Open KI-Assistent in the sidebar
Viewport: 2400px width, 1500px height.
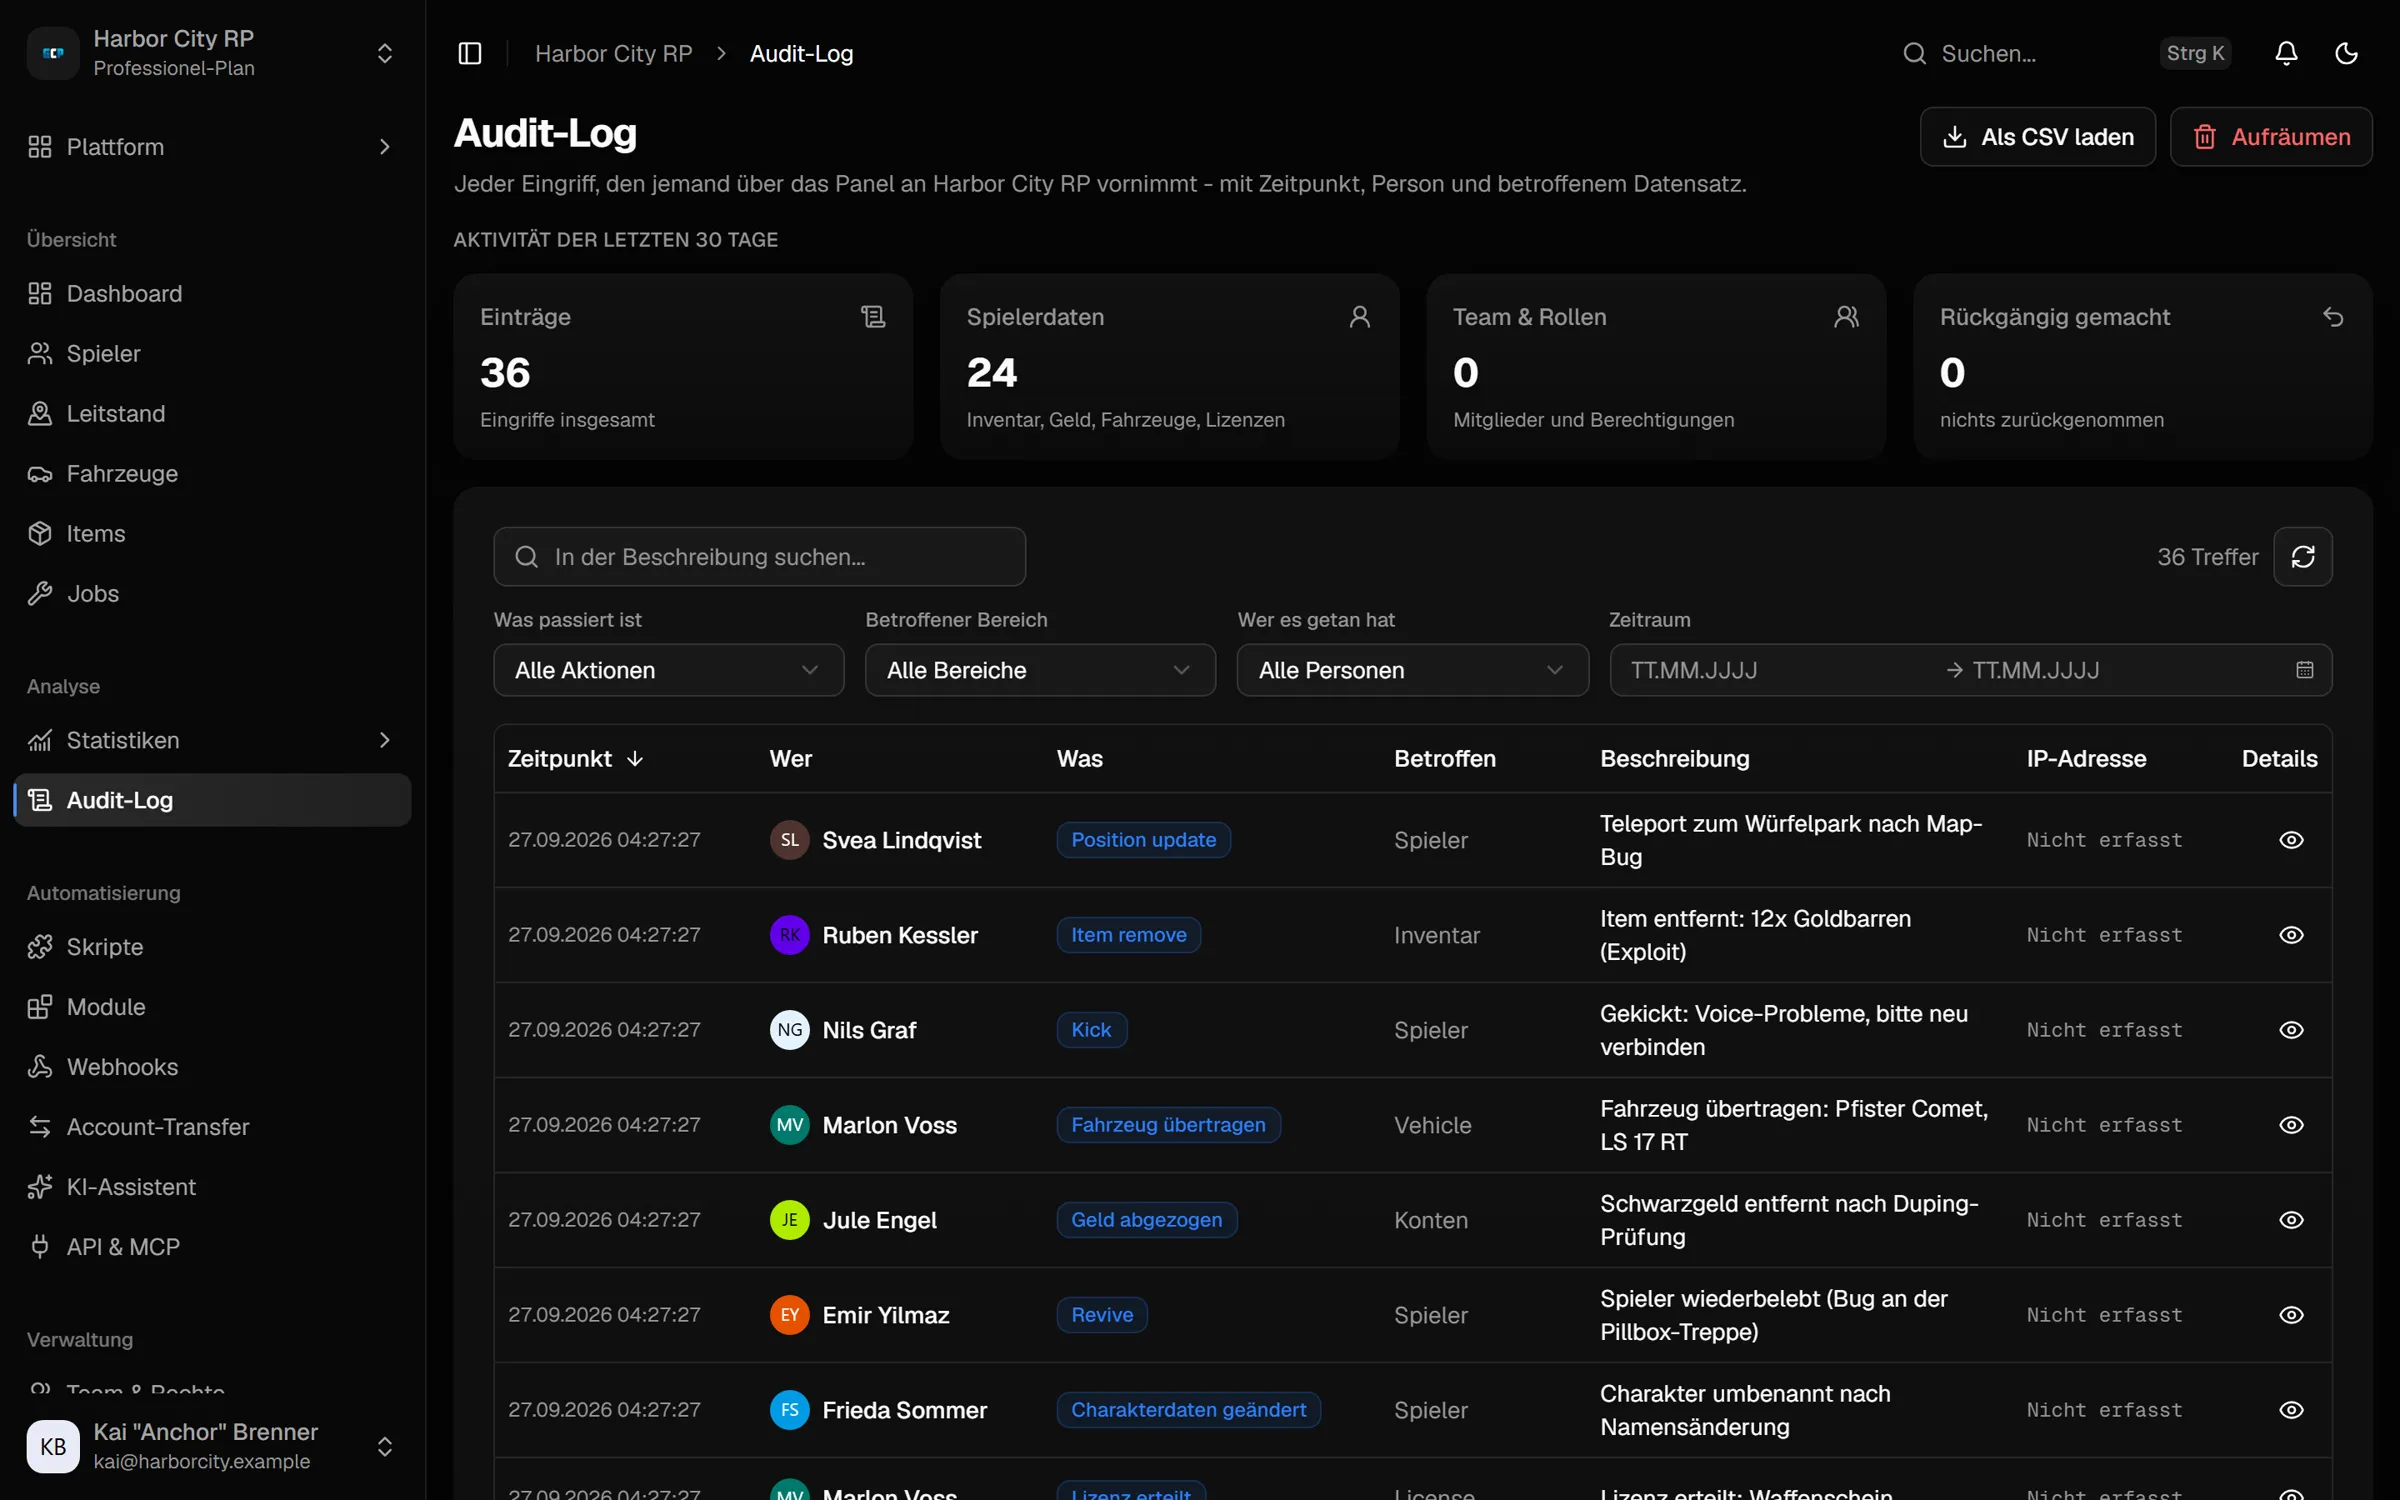tap(212, 1187)
